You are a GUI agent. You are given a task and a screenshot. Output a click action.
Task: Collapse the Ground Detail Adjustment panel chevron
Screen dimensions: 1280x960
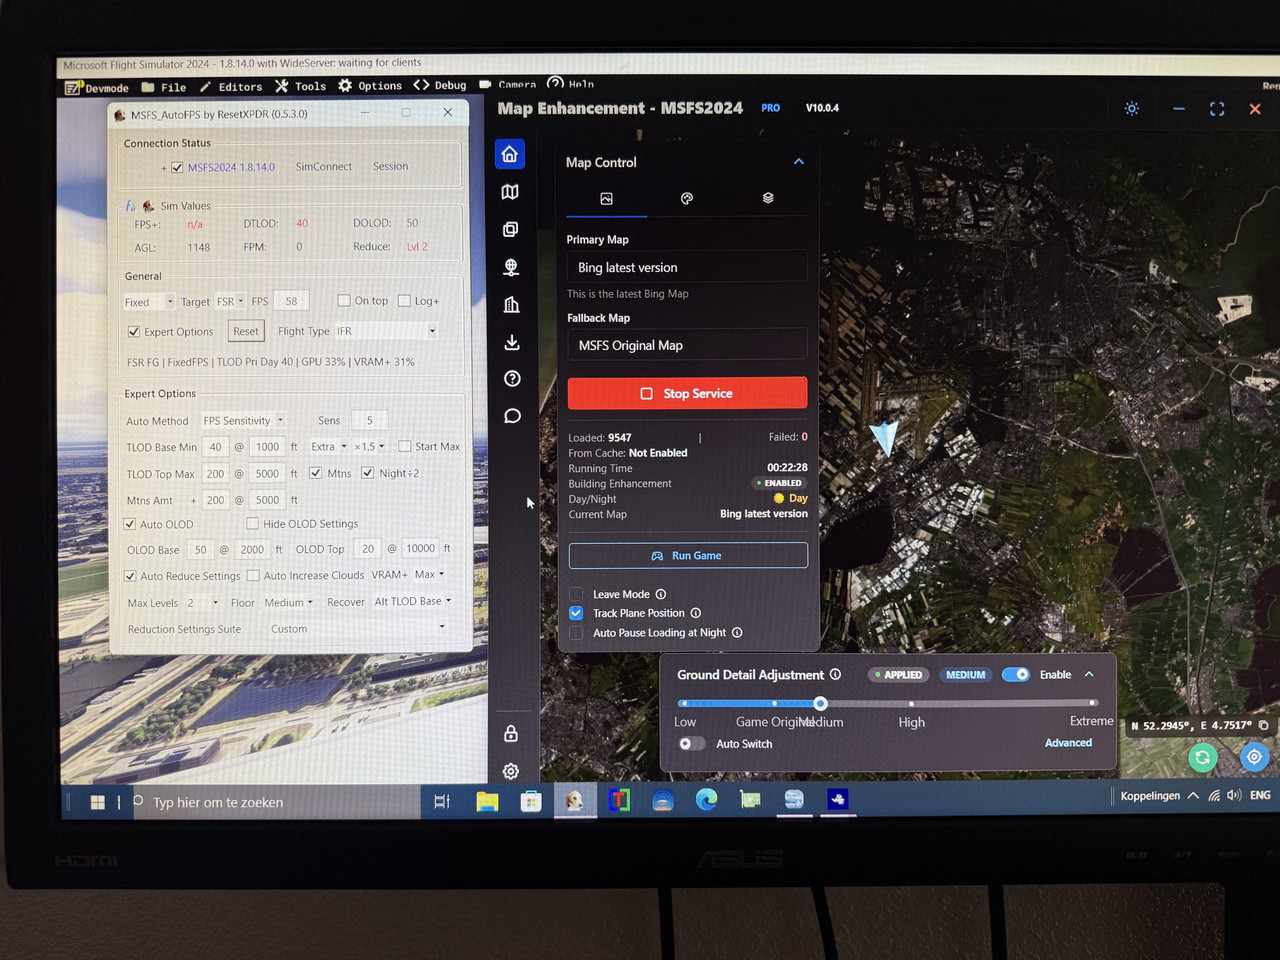pyautogui.click(x=1090, y=674)
